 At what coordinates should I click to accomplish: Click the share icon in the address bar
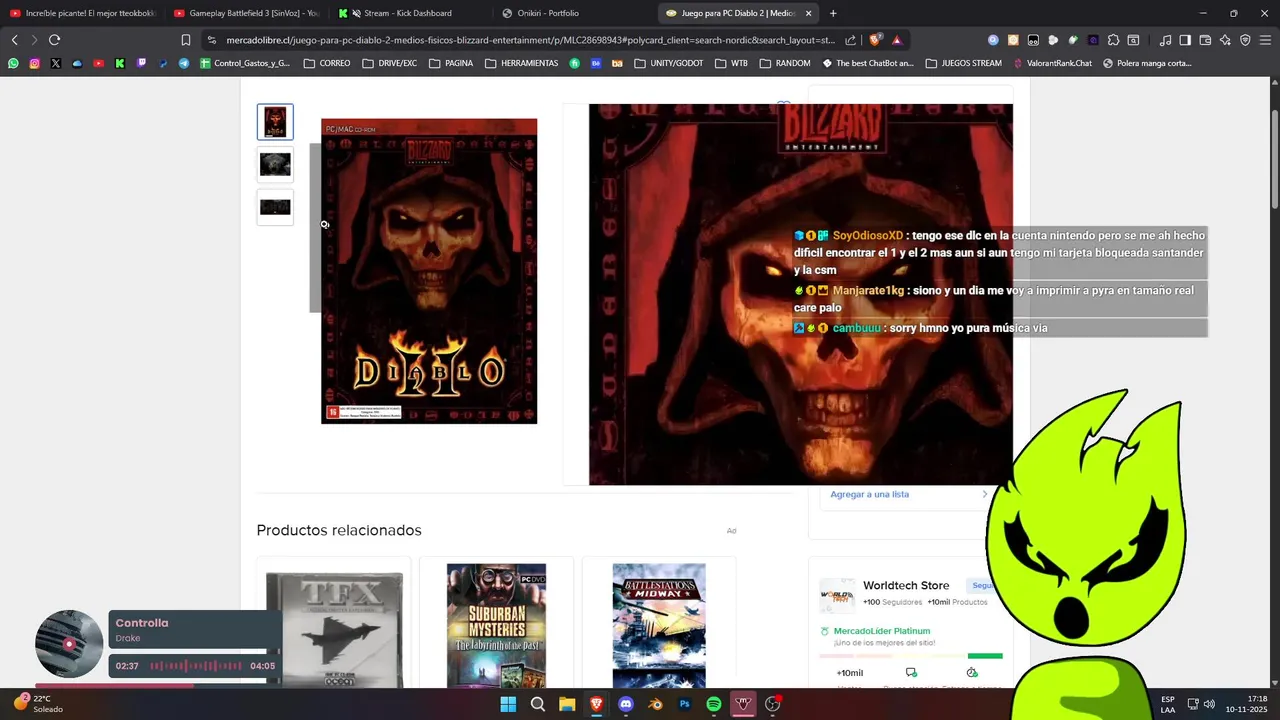click(x=850, y=40)
